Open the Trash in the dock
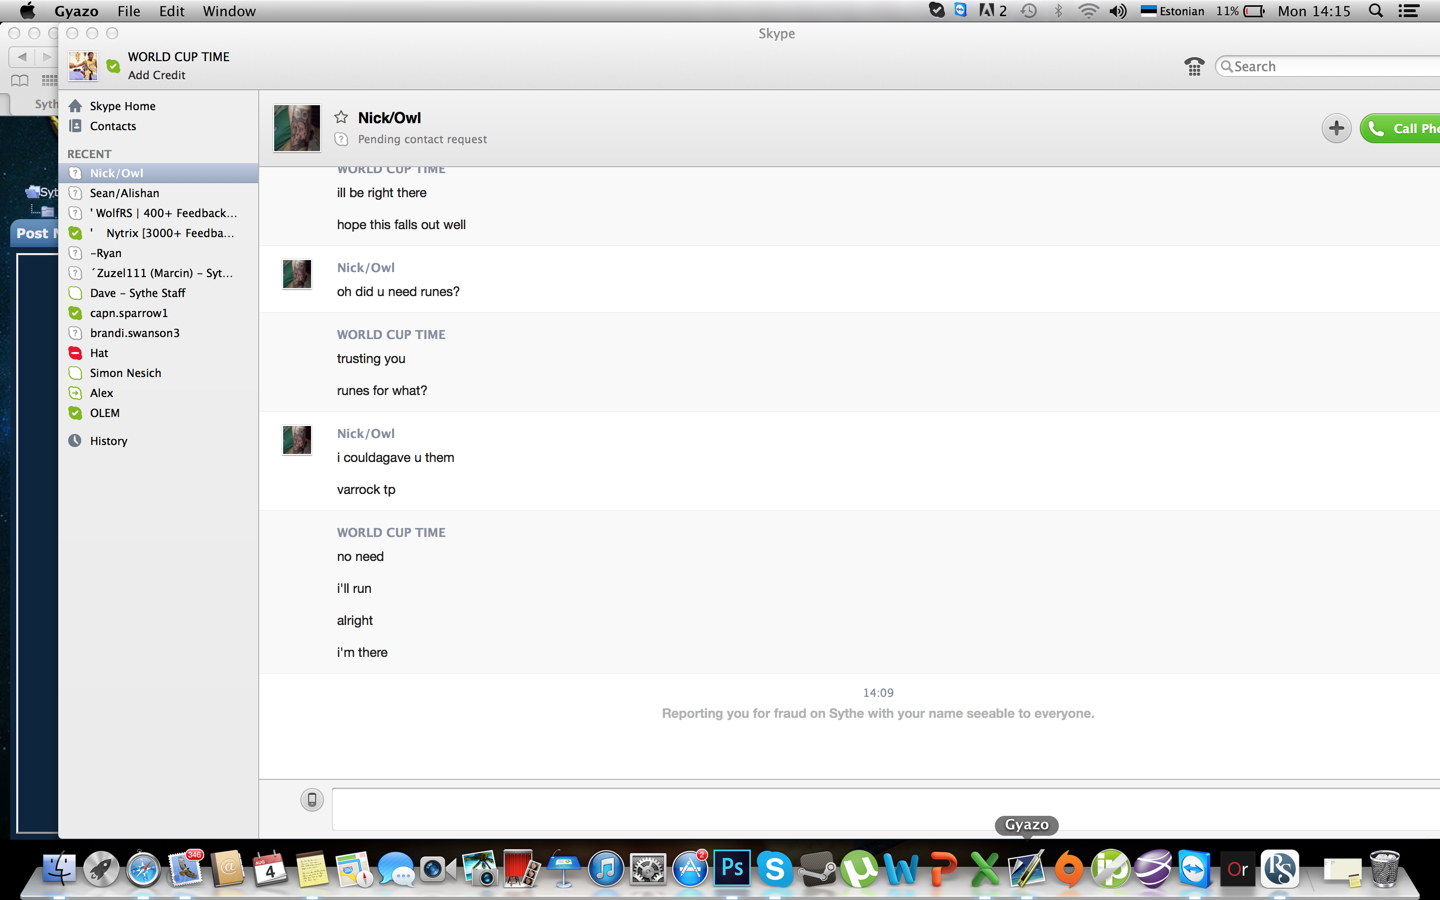The height and width of the screenshot is (900, 1440). coord(1385,869)
